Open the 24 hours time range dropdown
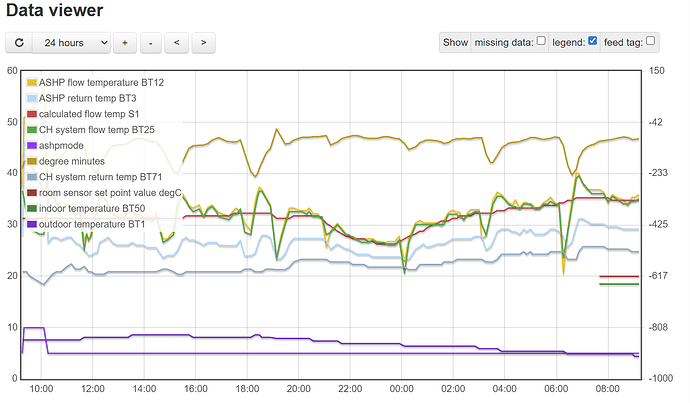Image resolution: width=690 pixels, height=403 pixels. [x=71, y=43]
